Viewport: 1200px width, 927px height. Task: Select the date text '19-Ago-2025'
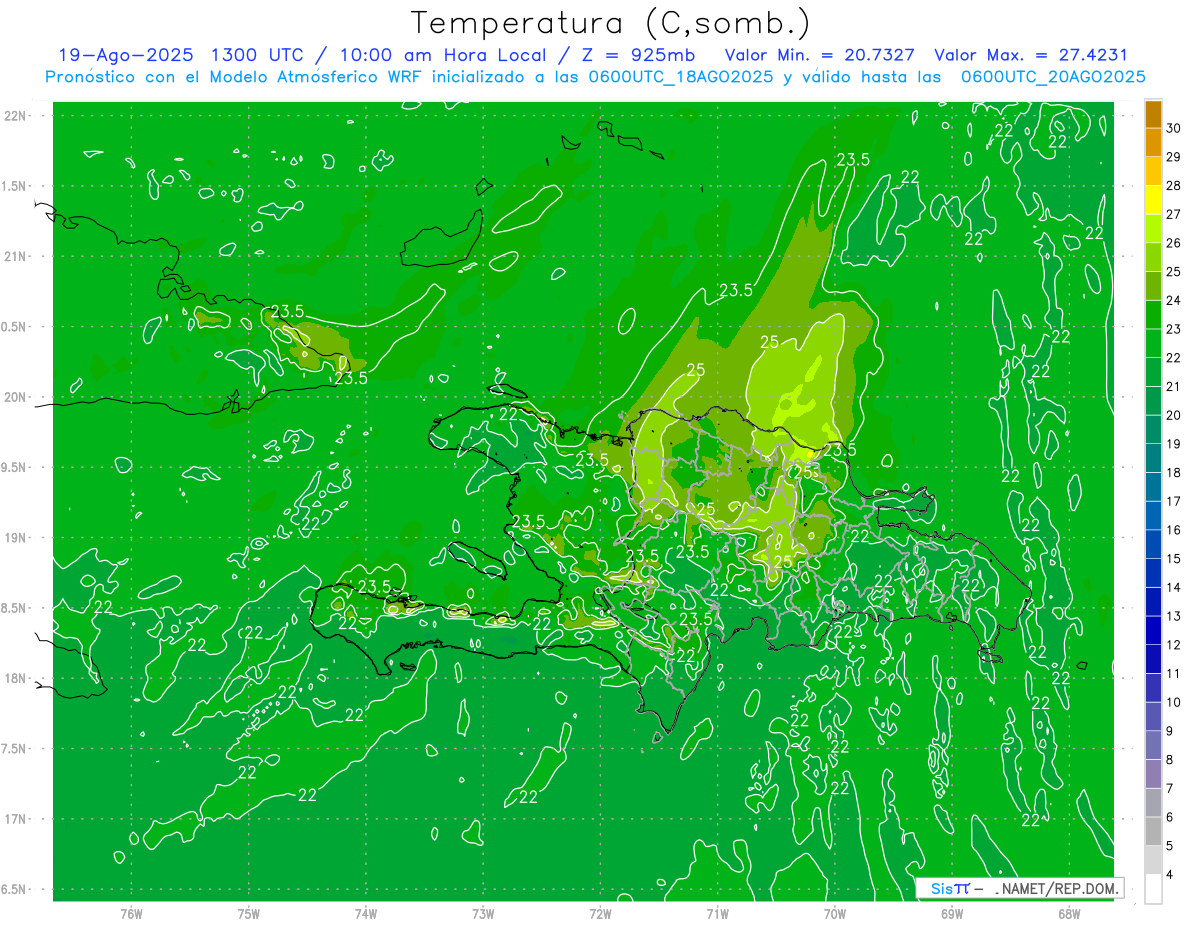point(125,55)
